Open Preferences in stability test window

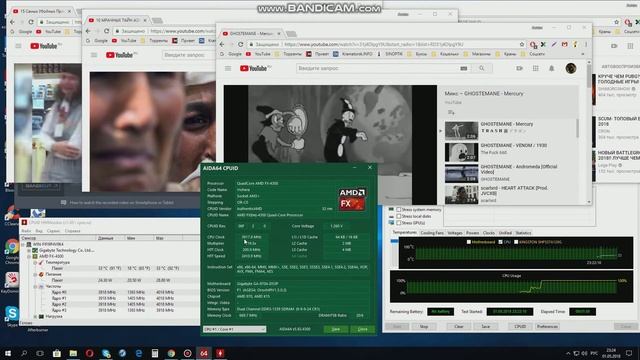(547, 327)
